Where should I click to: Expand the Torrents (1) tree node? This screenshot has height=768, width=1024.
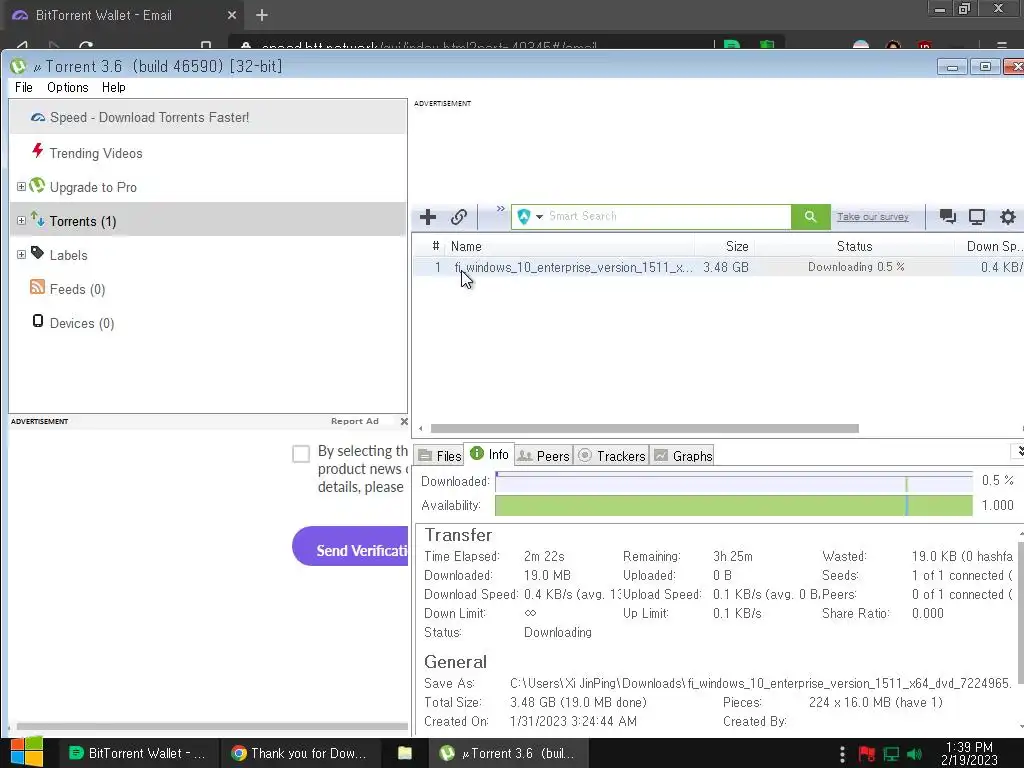tap(21, 221)
